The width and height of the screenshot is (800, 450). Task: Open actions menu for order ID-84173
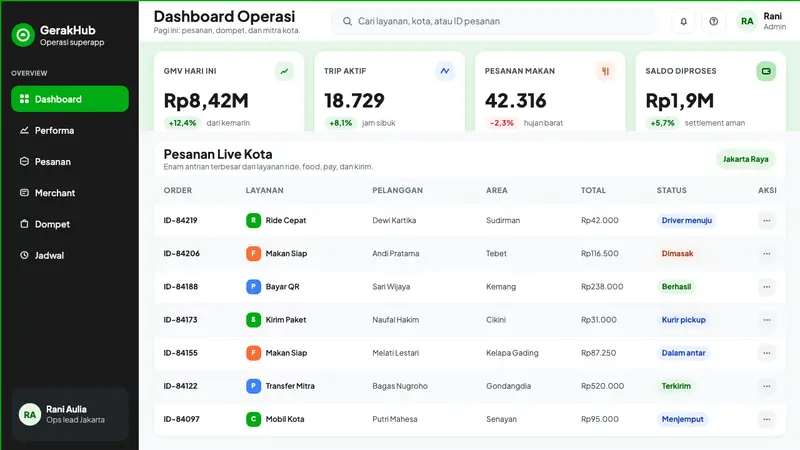[766, 320]
